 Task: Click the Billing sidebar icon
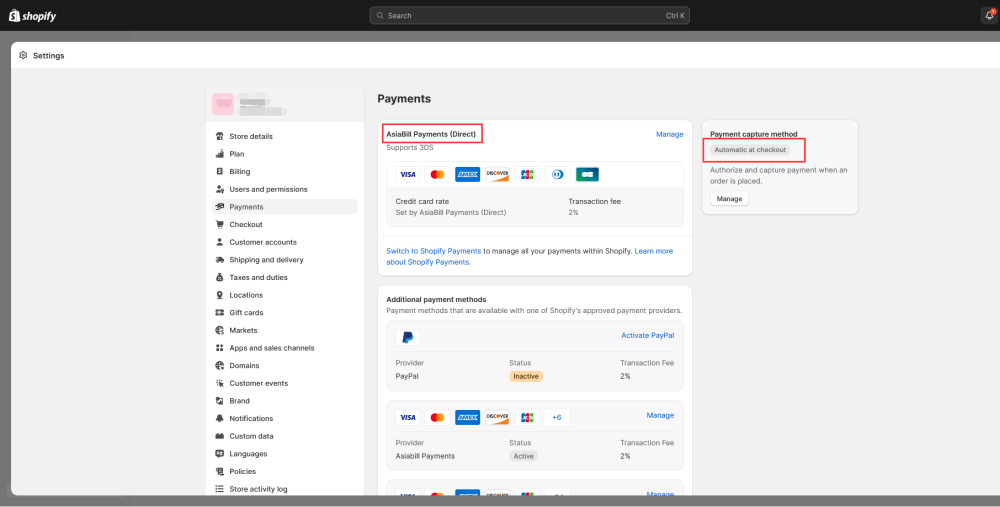pyautogui.click(x=220, y=172)
